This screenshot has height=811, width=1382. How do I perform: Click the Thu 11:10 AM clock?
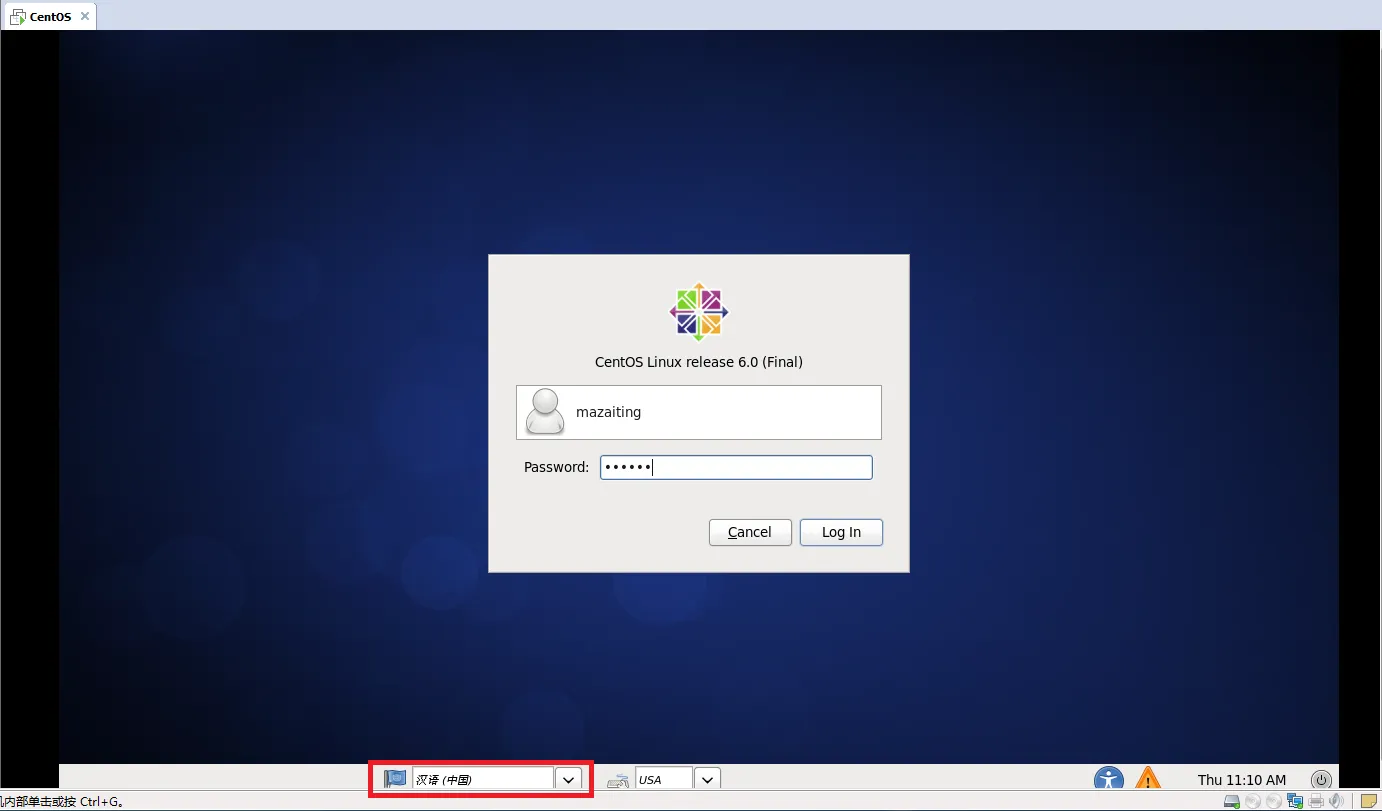pyautogui.click(x=1242, y=779)
